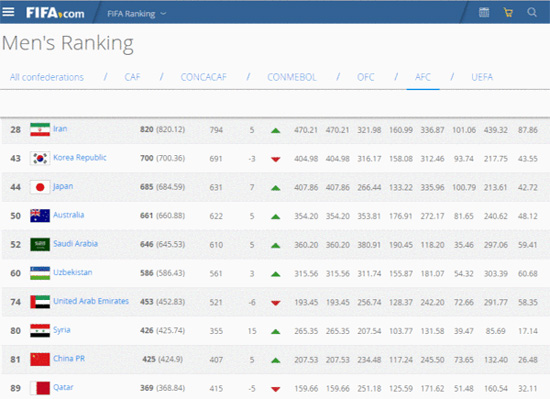Click Syria's green up arrow indicator
The image size is (550, 399).
point(276,331)
